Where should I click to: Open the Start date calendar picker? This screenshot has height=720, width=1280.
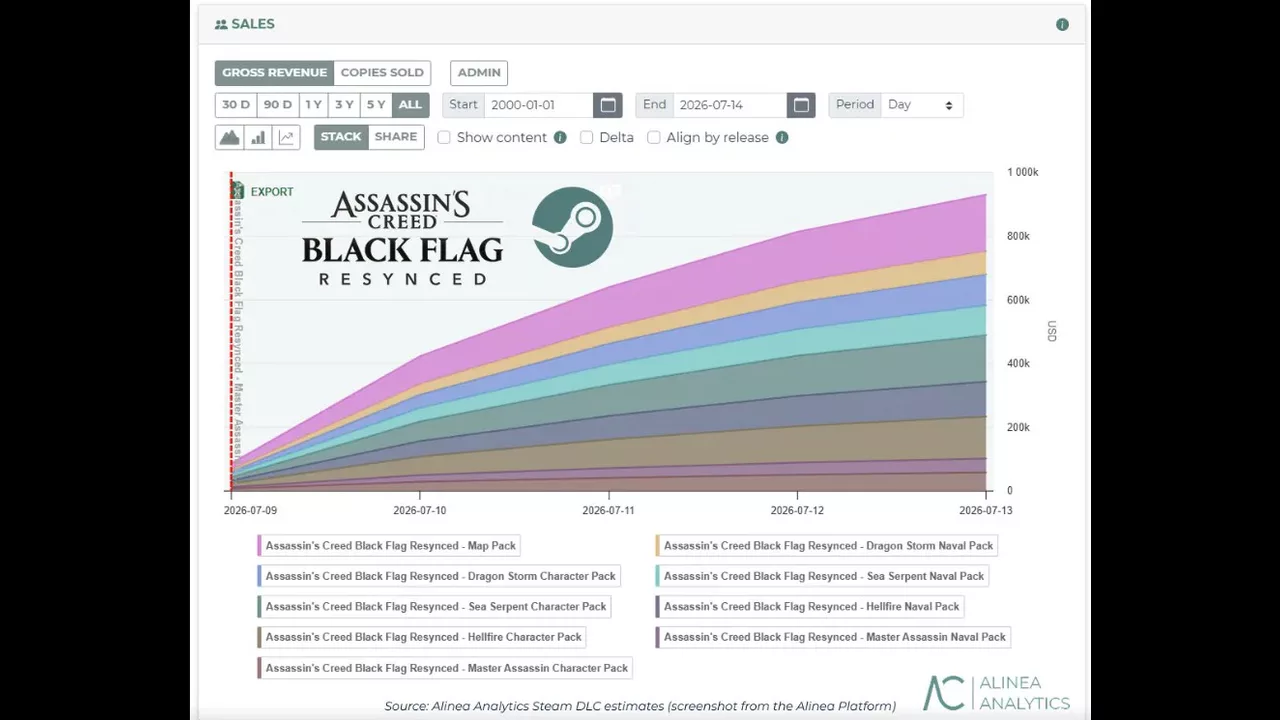coord(607,105)
